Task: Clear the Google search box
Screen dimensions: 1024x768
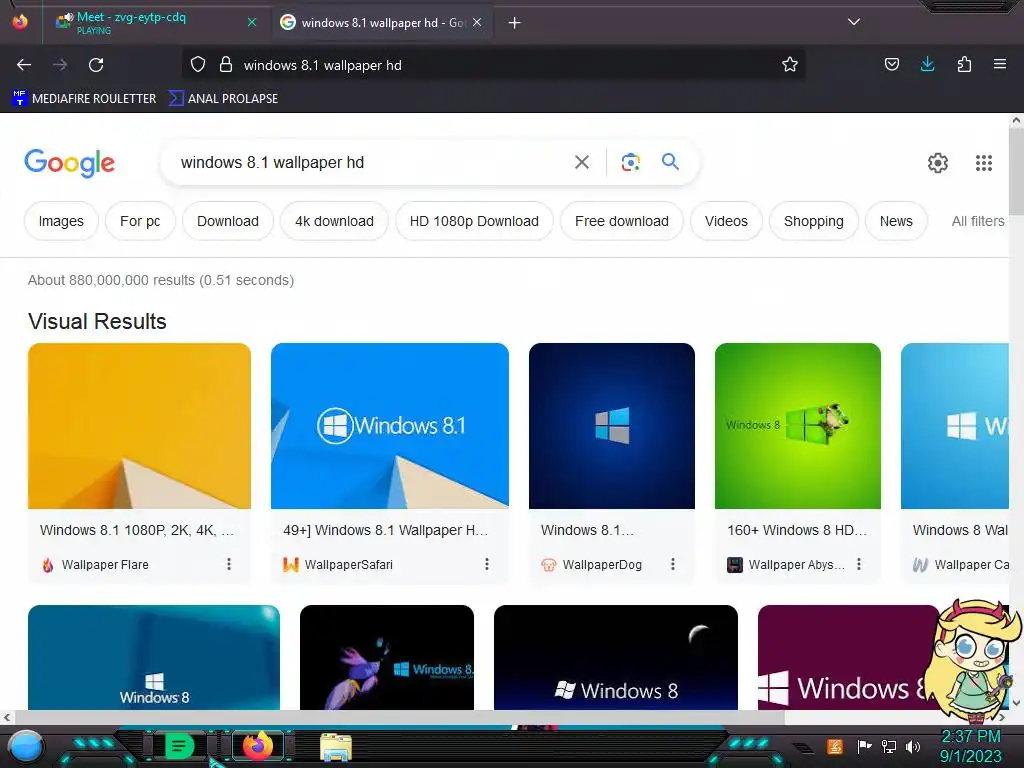Action: click(582, 162)
